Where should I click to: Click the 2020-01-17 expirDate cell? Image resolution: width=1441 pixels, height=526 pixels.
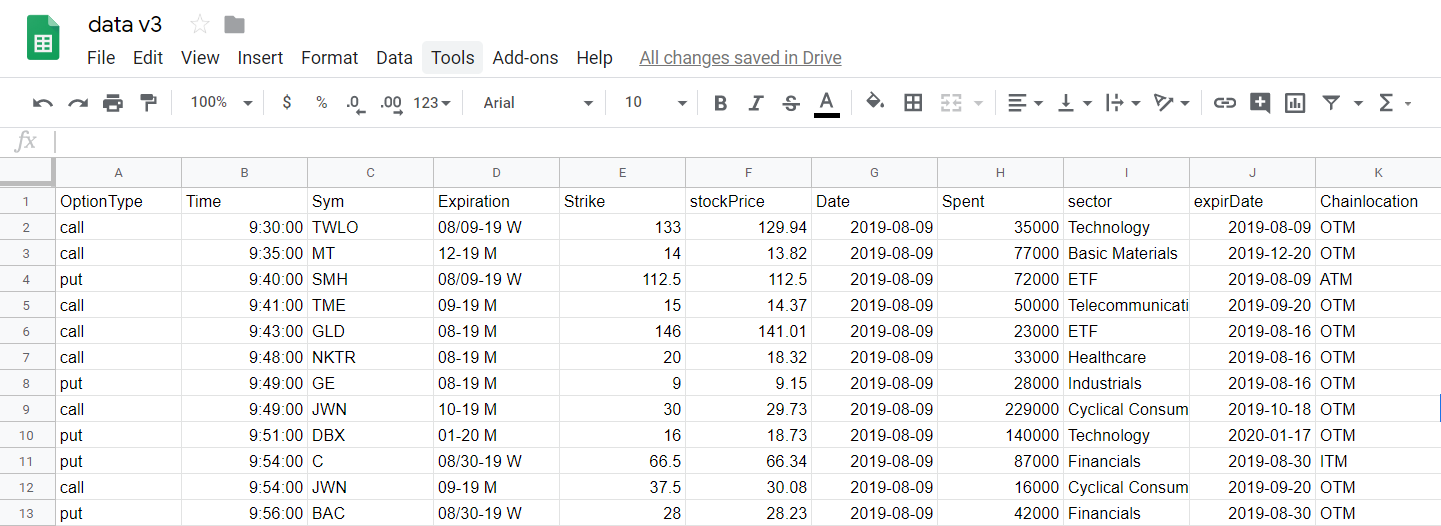[1253, 435]
